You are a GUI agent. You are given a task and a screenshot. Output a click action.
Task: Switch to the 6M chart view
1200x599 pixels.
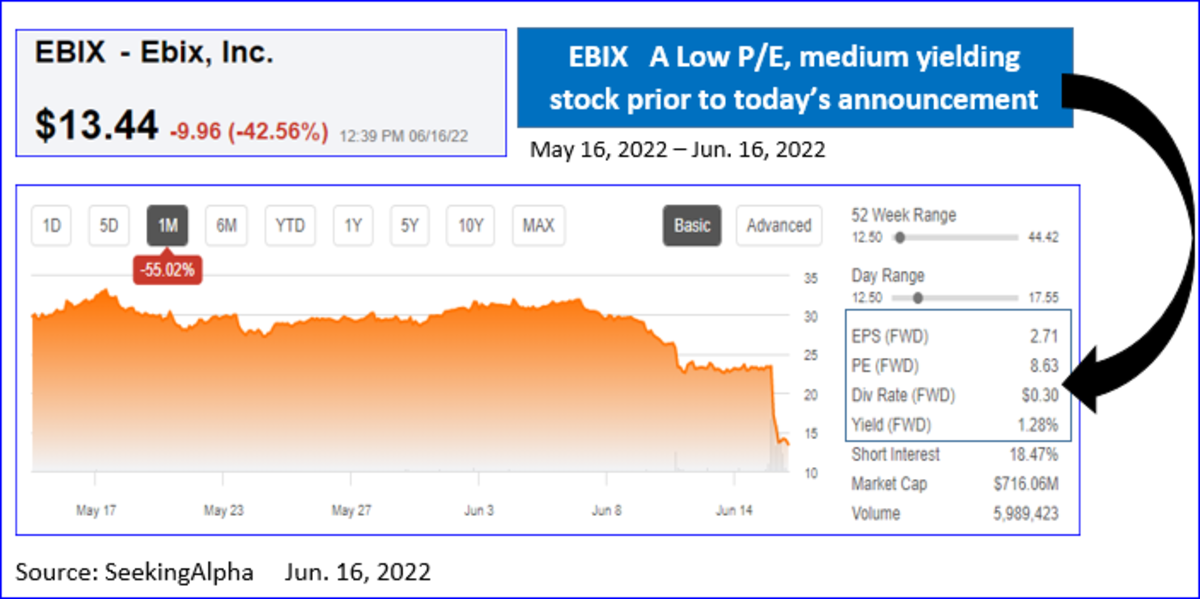[x=226, y=225]
